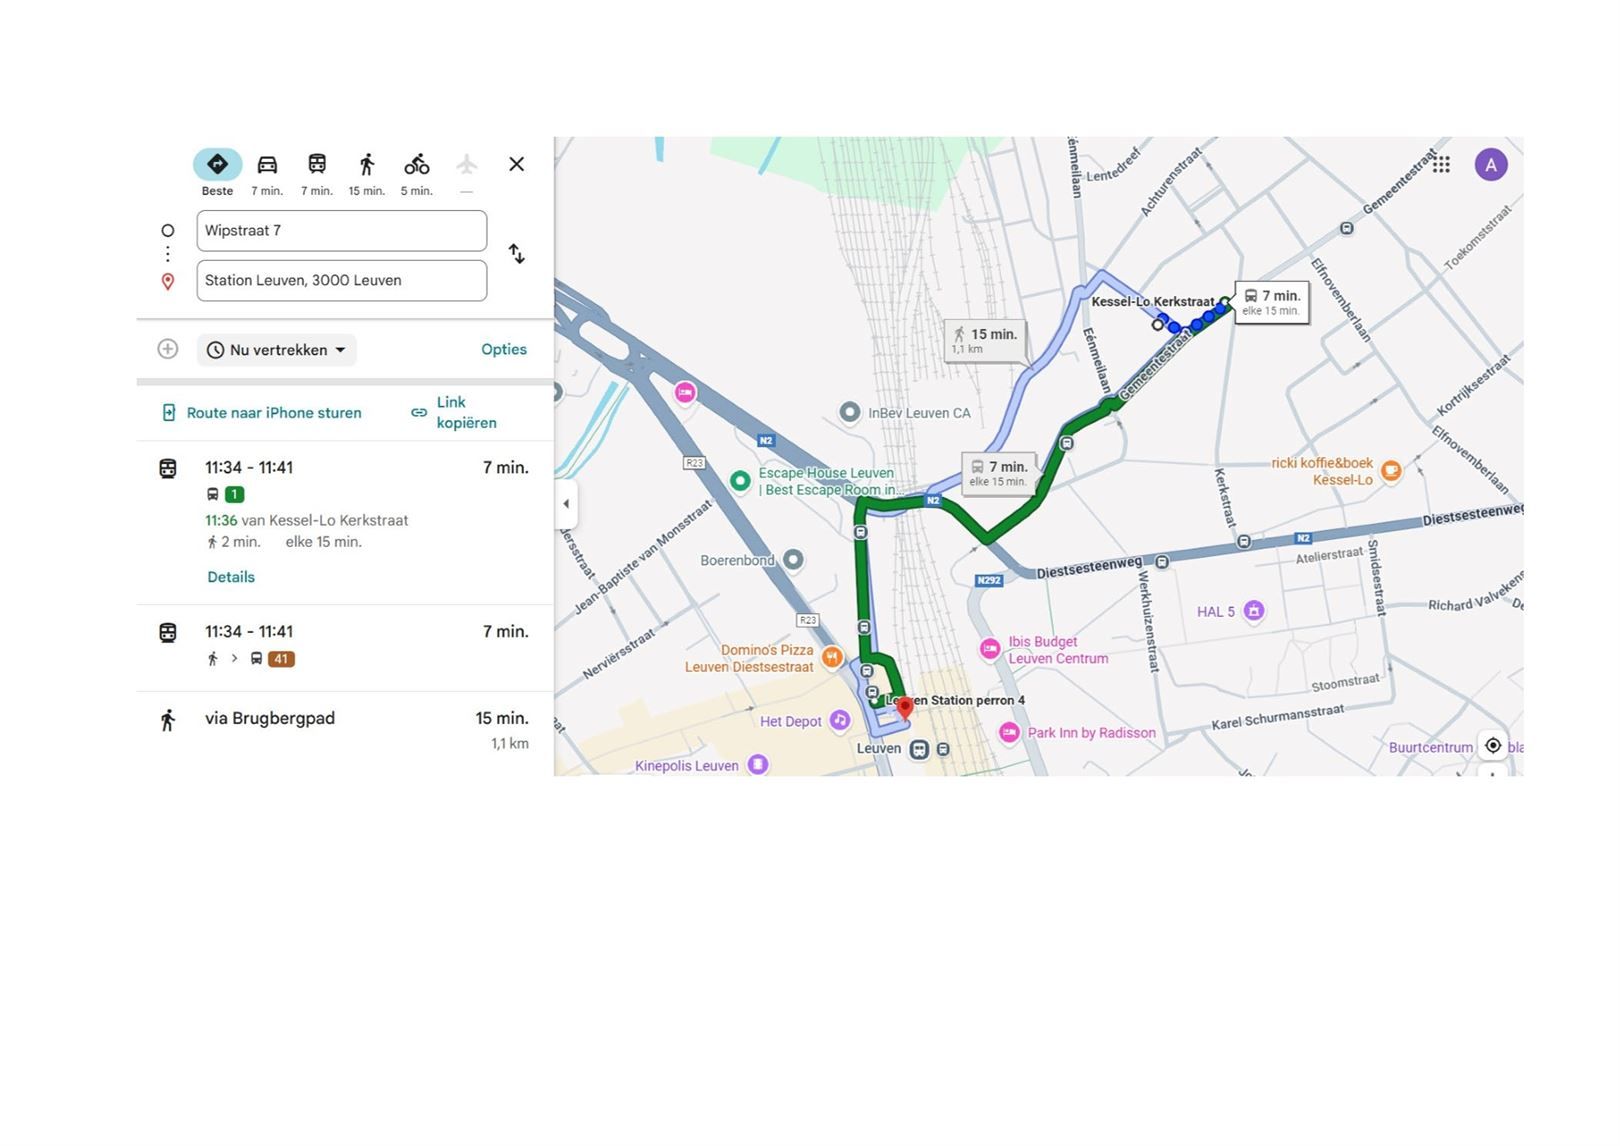1620x1146 pixels.
Task: Open the Opties route options
Action: click(503, 349)
